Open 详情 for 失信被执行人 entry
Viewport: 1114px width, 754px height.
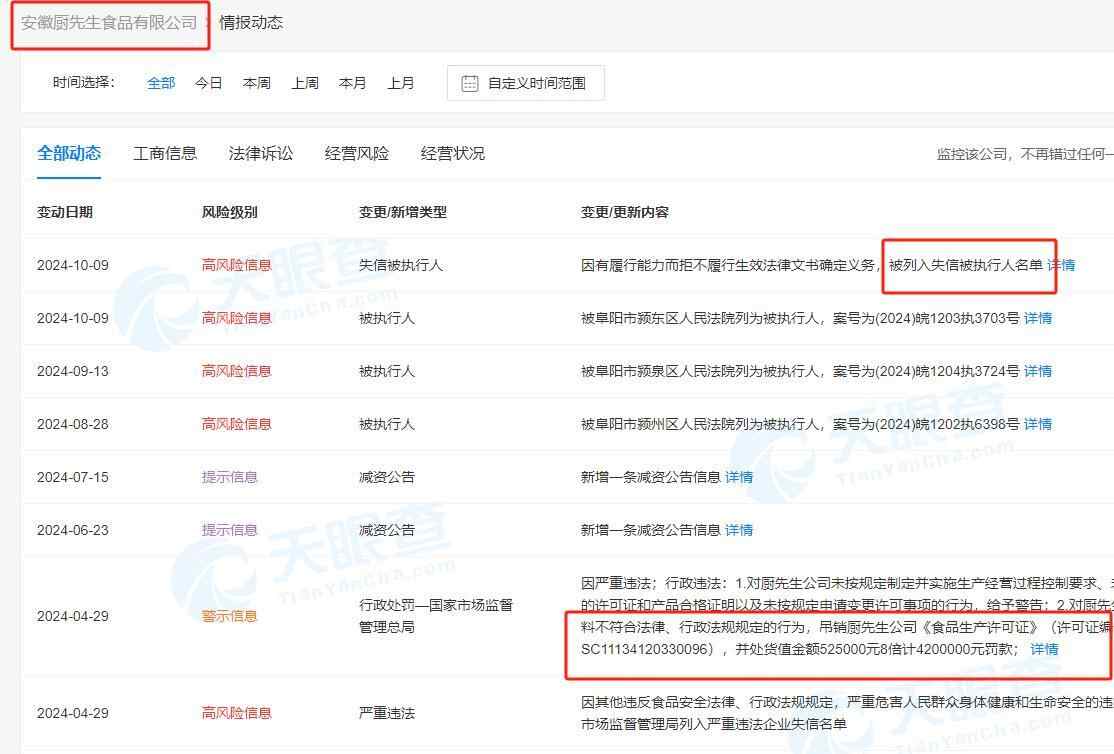click(x=1061, y=265)
